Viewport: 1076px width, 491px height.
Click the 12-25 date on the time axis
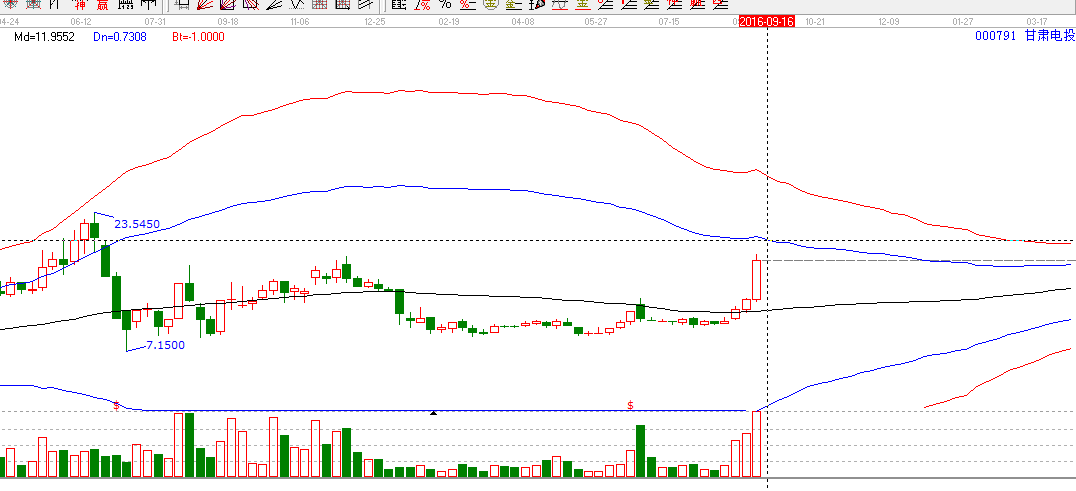[375, 21]
